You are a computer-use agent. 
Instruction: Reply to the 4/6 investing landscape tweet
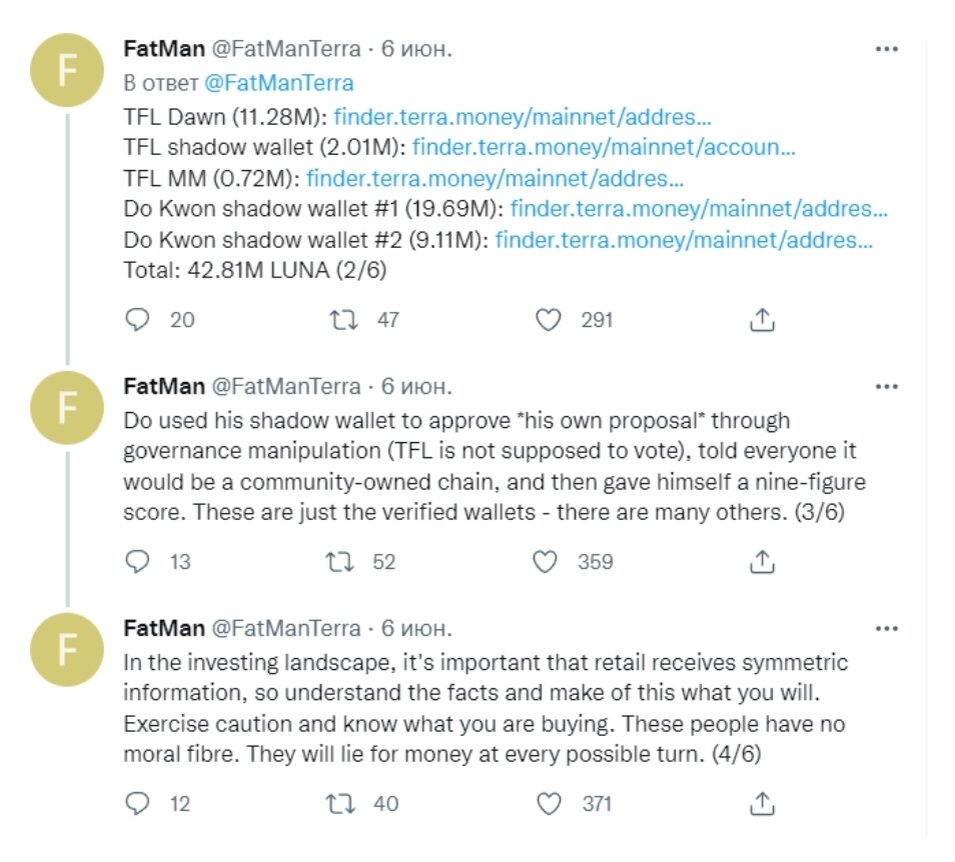(137, 803)
